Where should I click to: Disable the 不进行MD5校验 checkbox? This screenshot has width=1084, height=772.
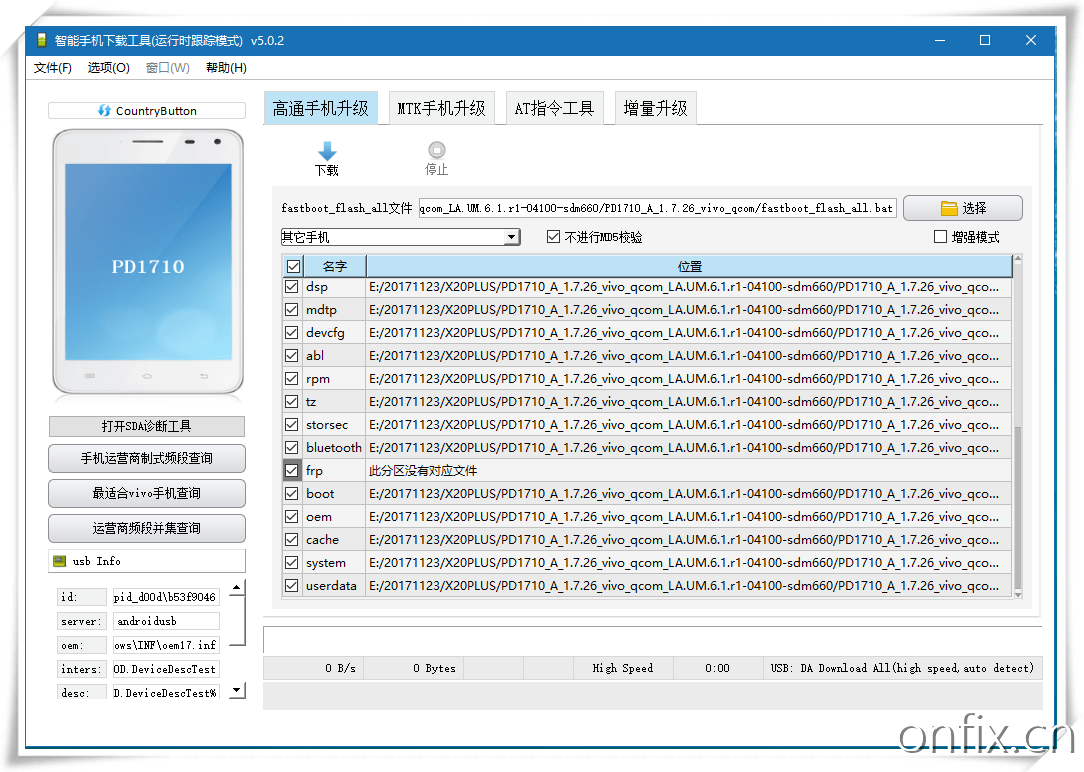(553, 236)
